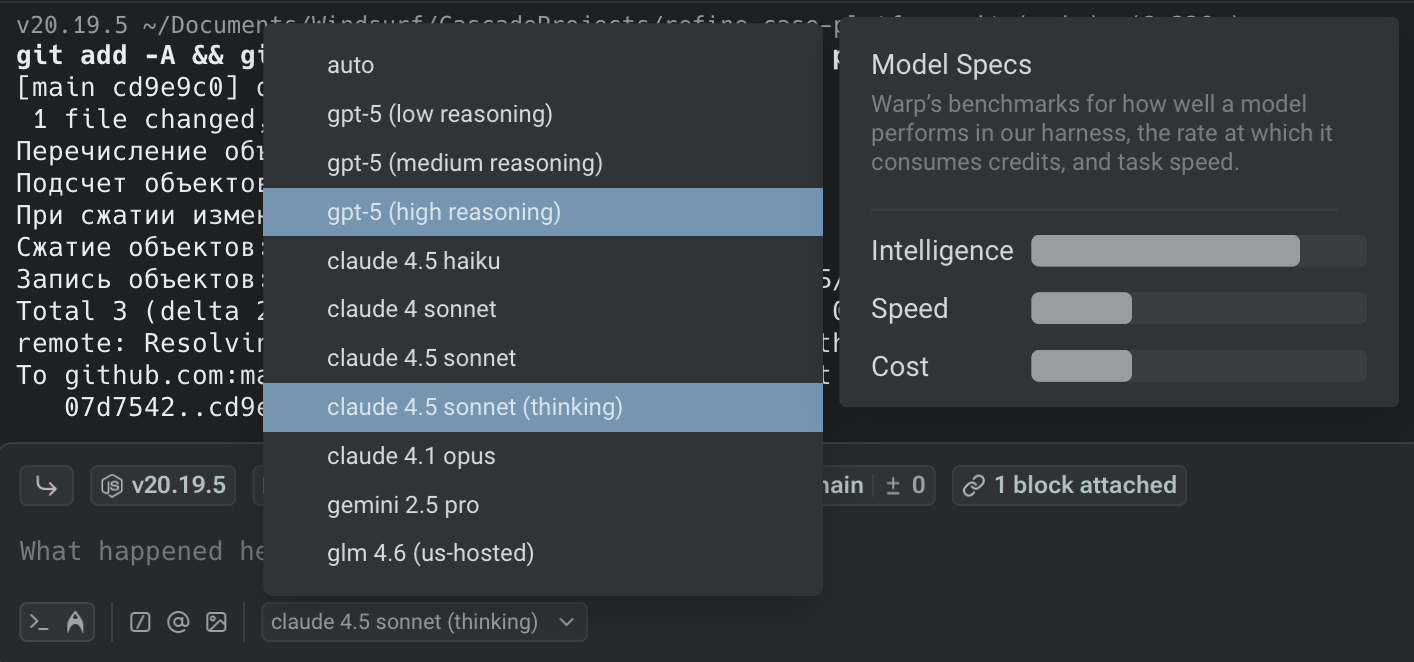The width and height of the screenshot is (1414, 662).
Task: Open the 1 block attached chip
Action: [x=1069, y=486]
